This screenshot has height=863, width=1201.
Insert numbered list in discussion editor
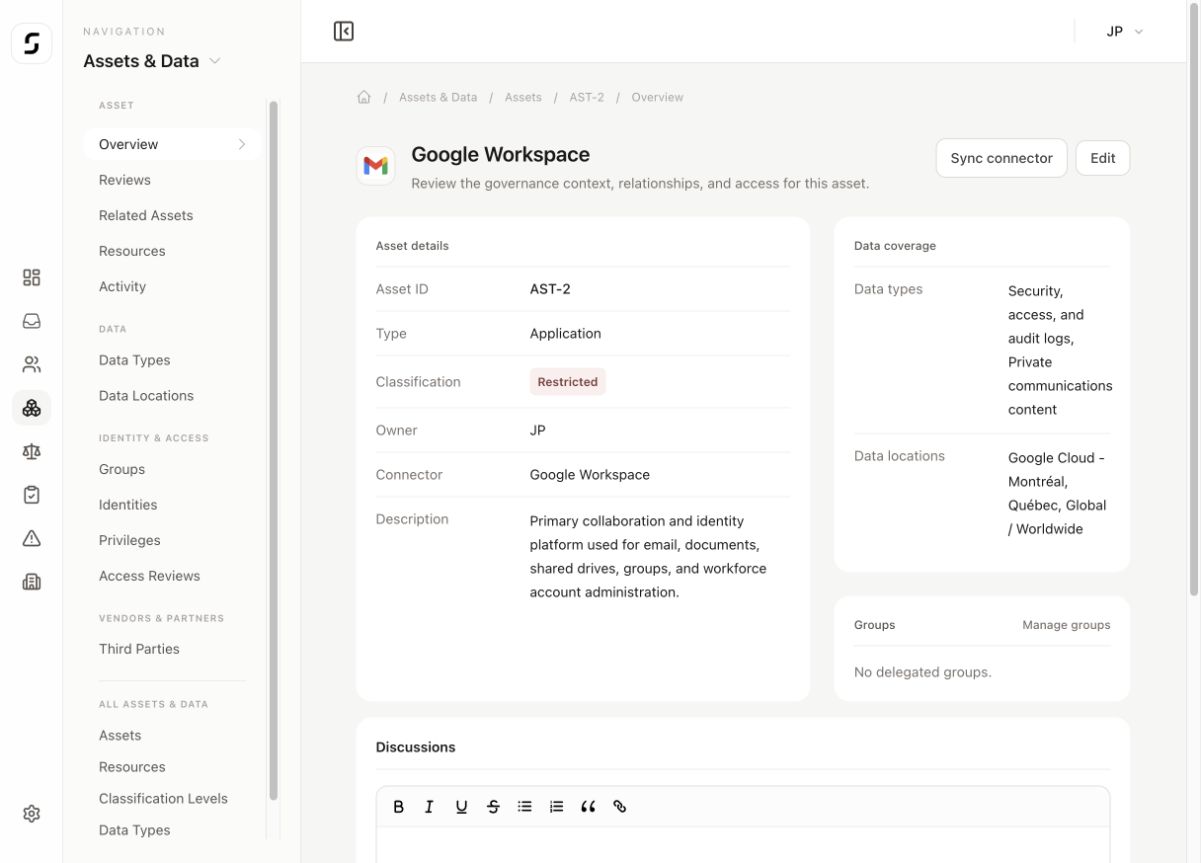pos(556,806)
